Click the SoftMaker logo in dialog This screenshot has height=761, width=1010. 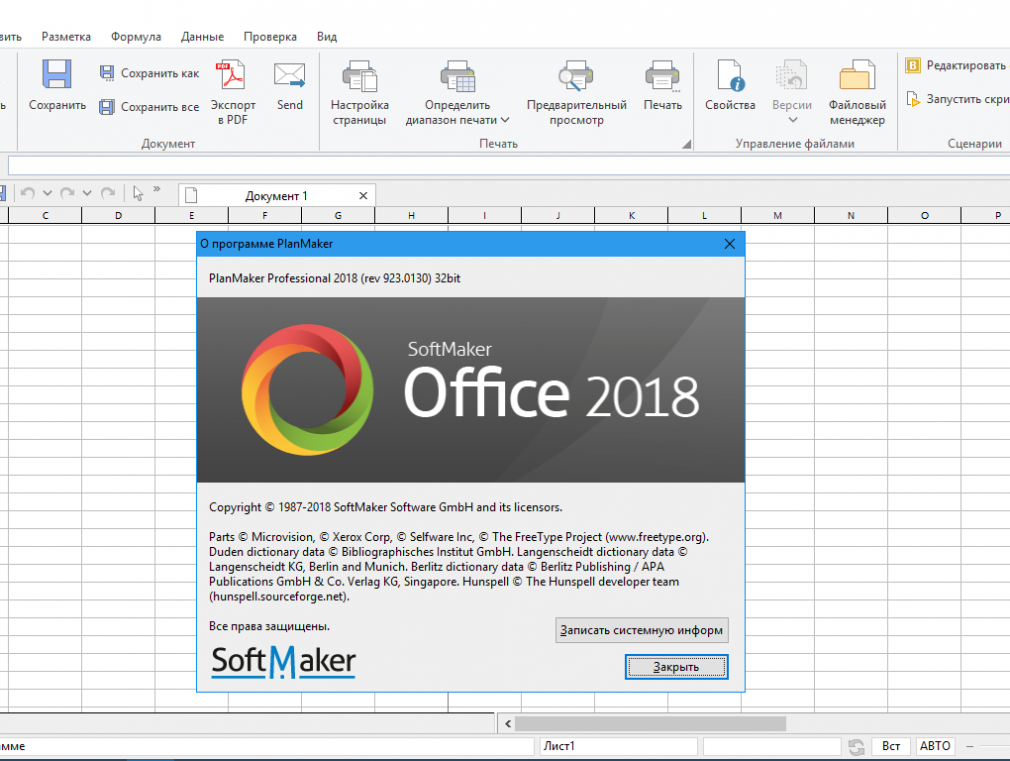[x=283, y=662]
